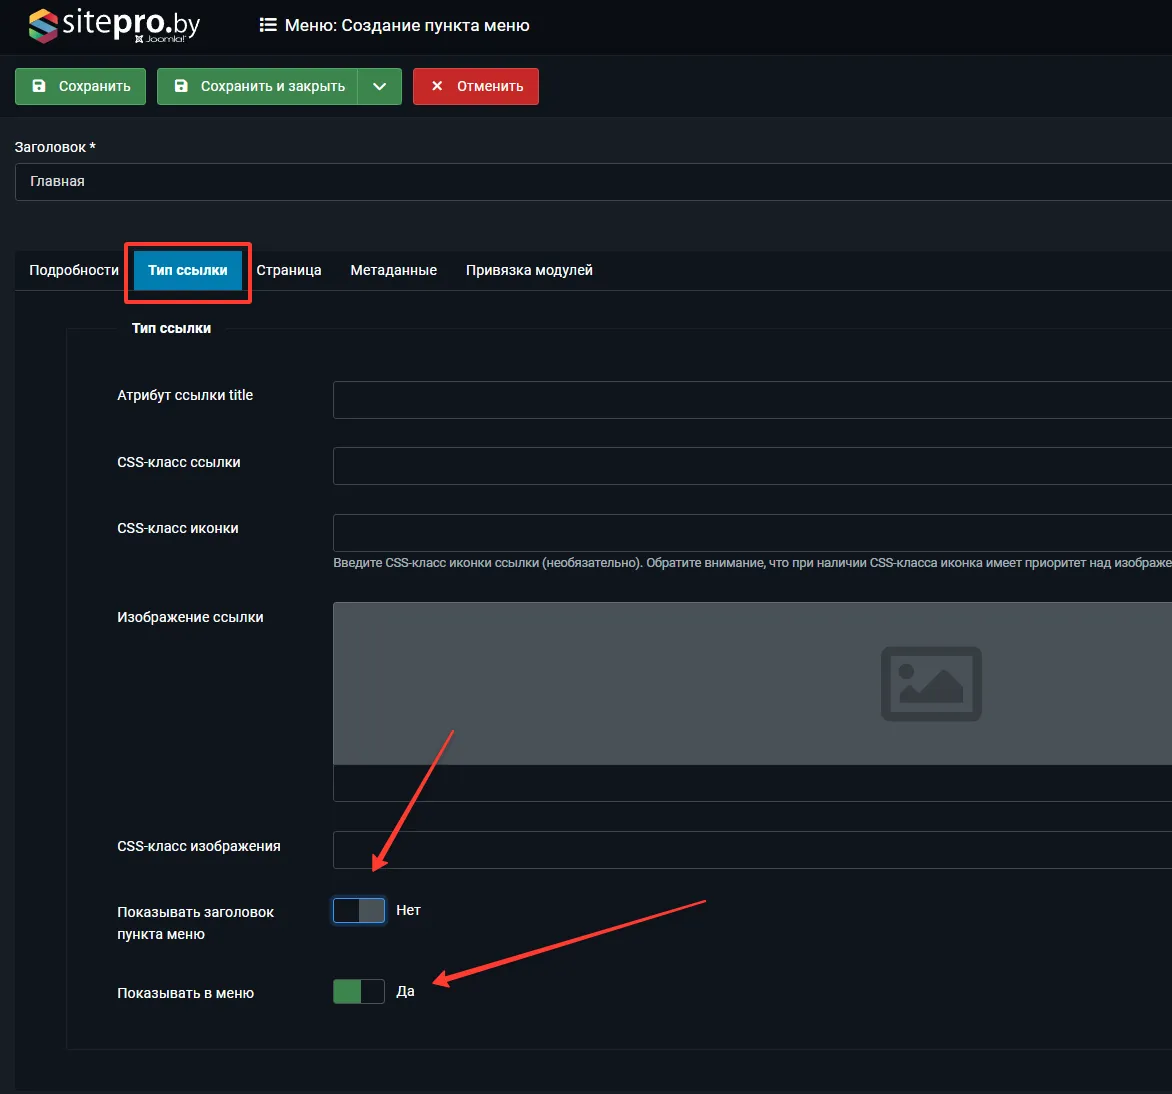1172x1094 pixels.
Task: Switch to the Страница tab
Action: 289,270
